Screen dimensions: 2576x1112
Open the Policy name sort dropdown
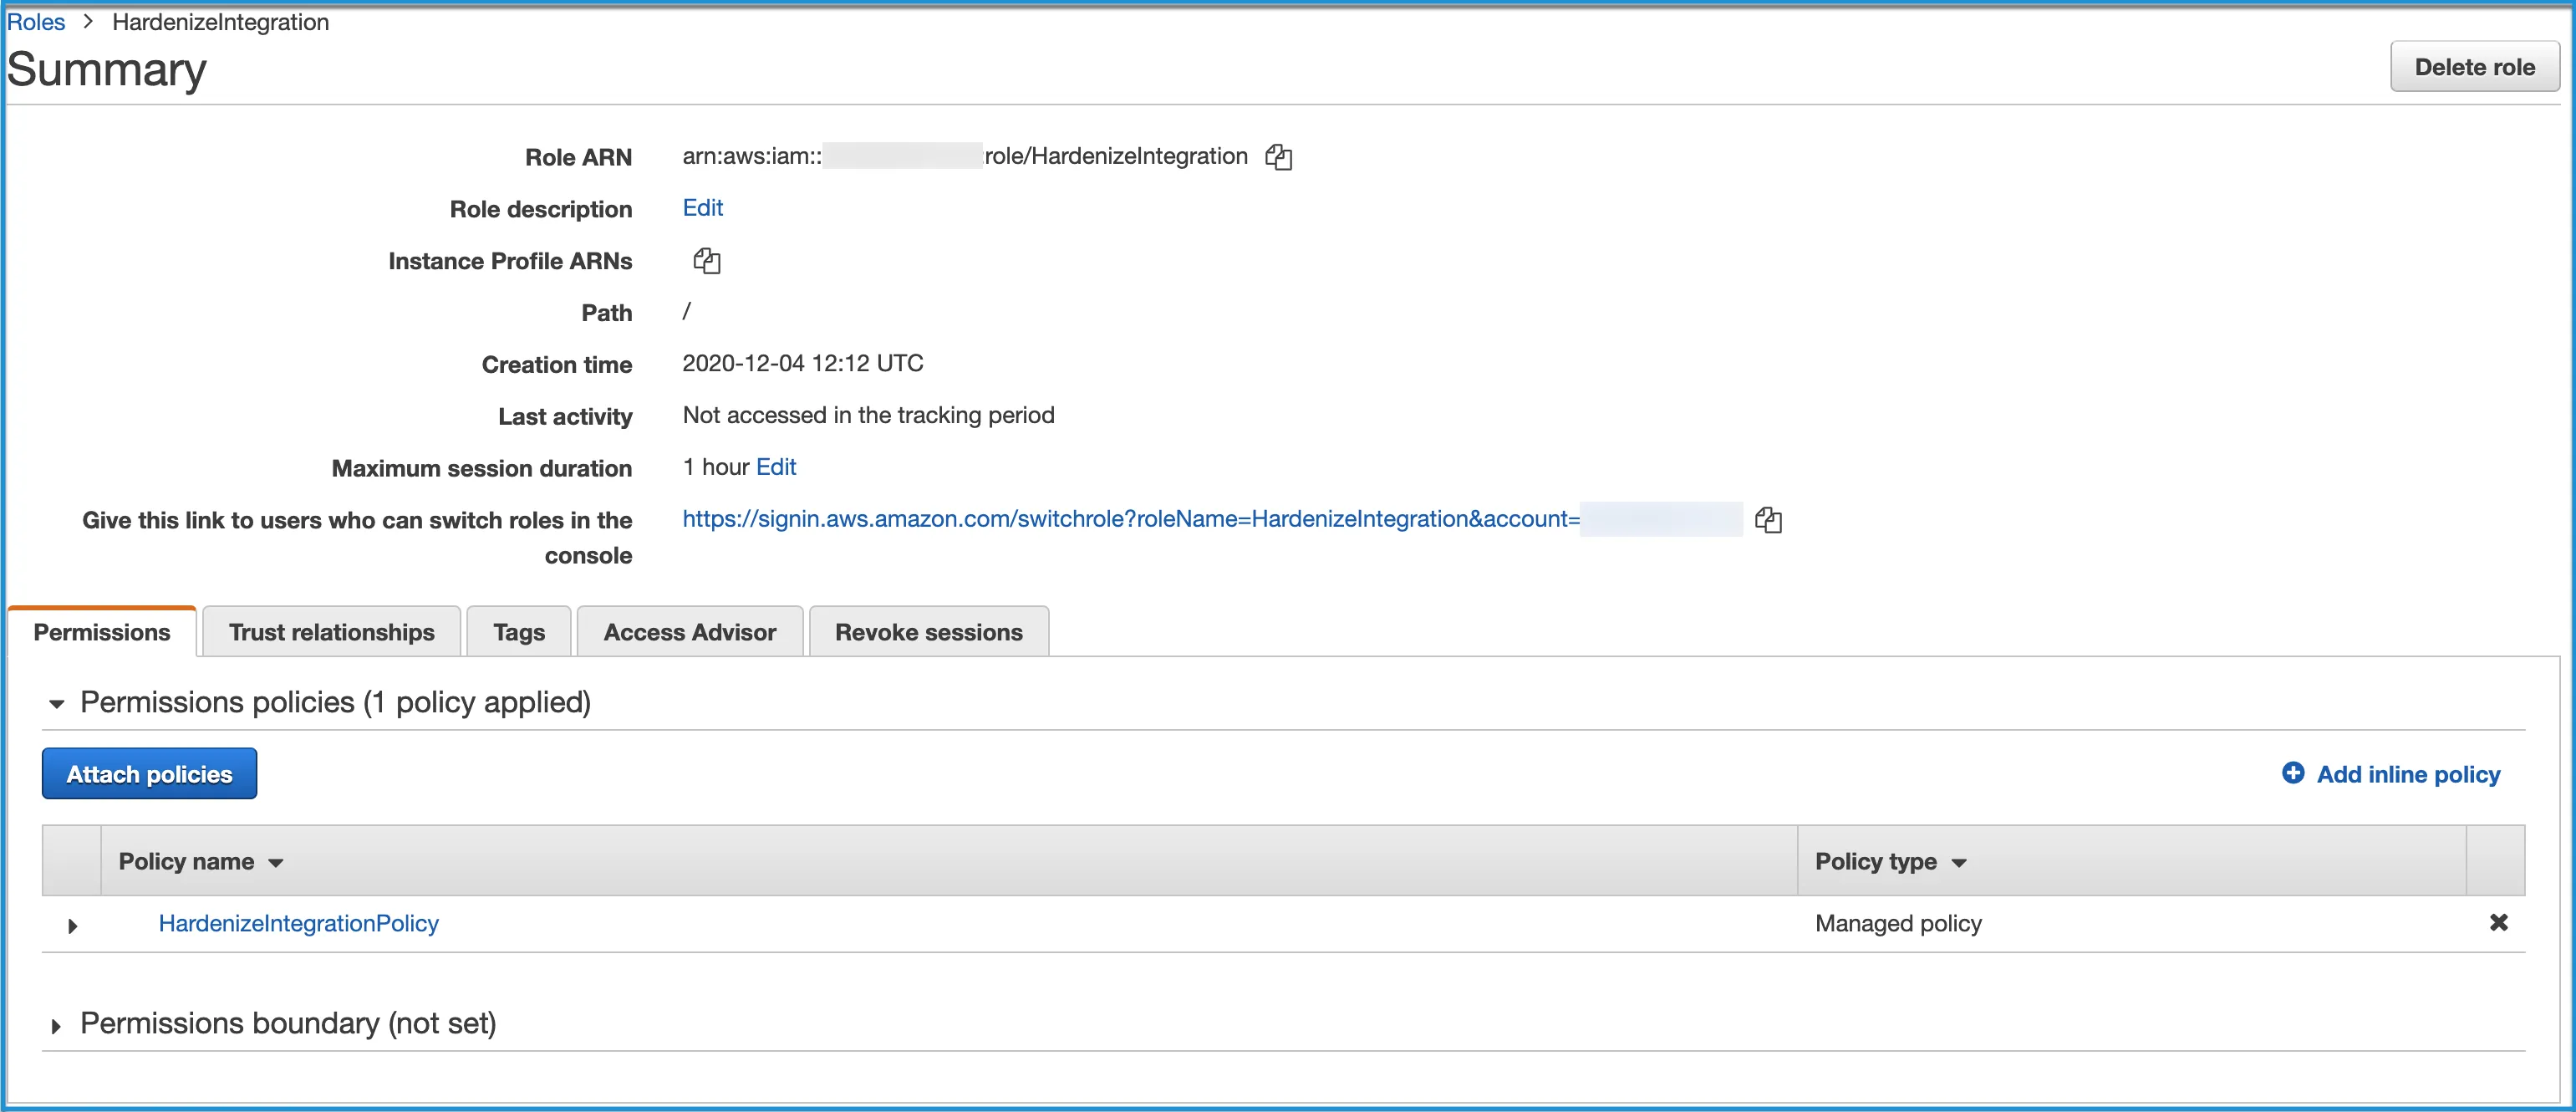[x=277, y=862]
